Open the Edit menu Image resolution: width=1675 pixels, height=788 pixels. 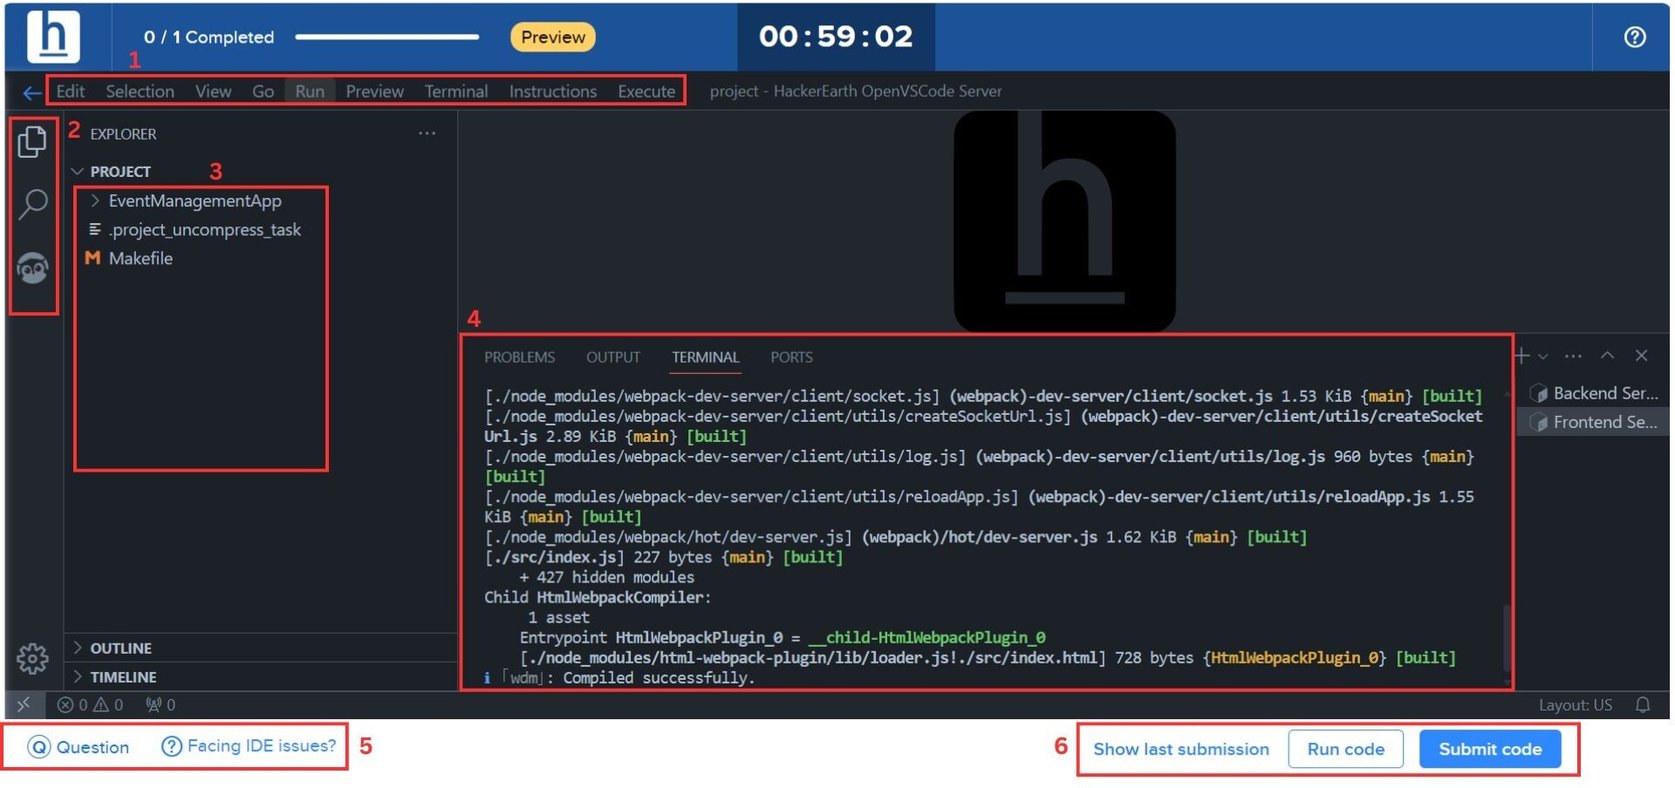[x=70, y=91]
